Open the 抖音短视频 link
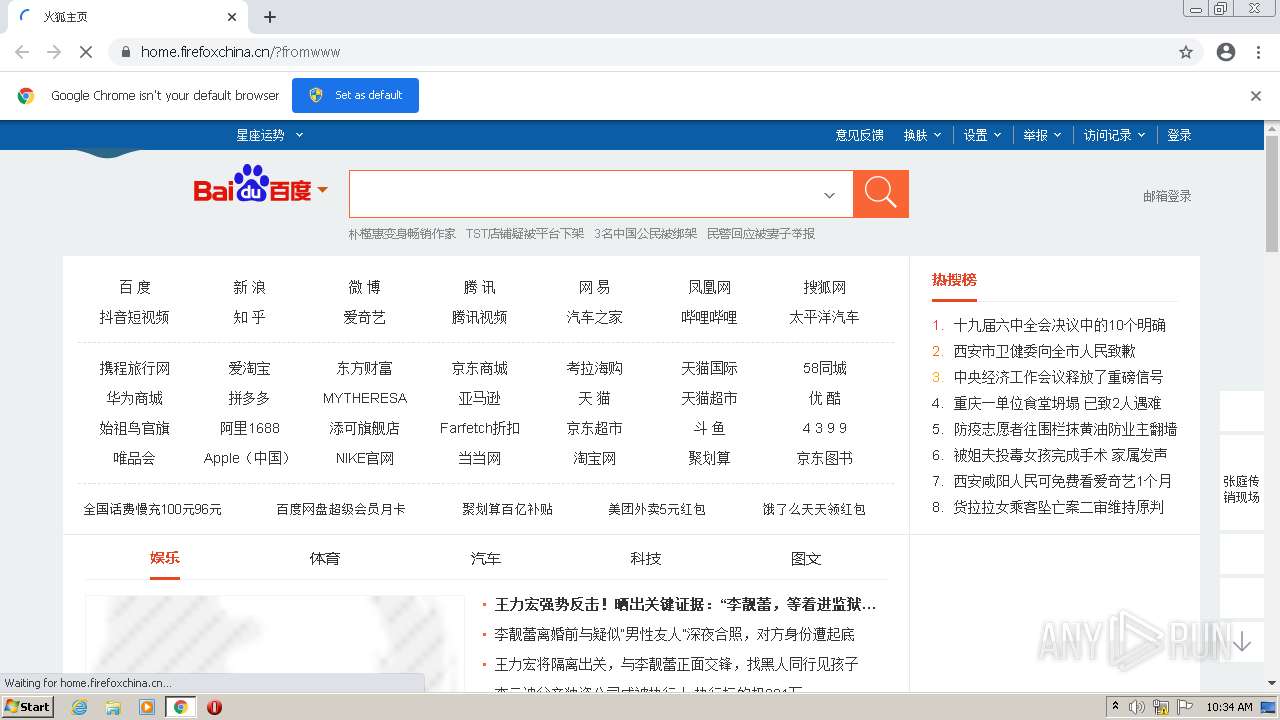 click(134, 317)
